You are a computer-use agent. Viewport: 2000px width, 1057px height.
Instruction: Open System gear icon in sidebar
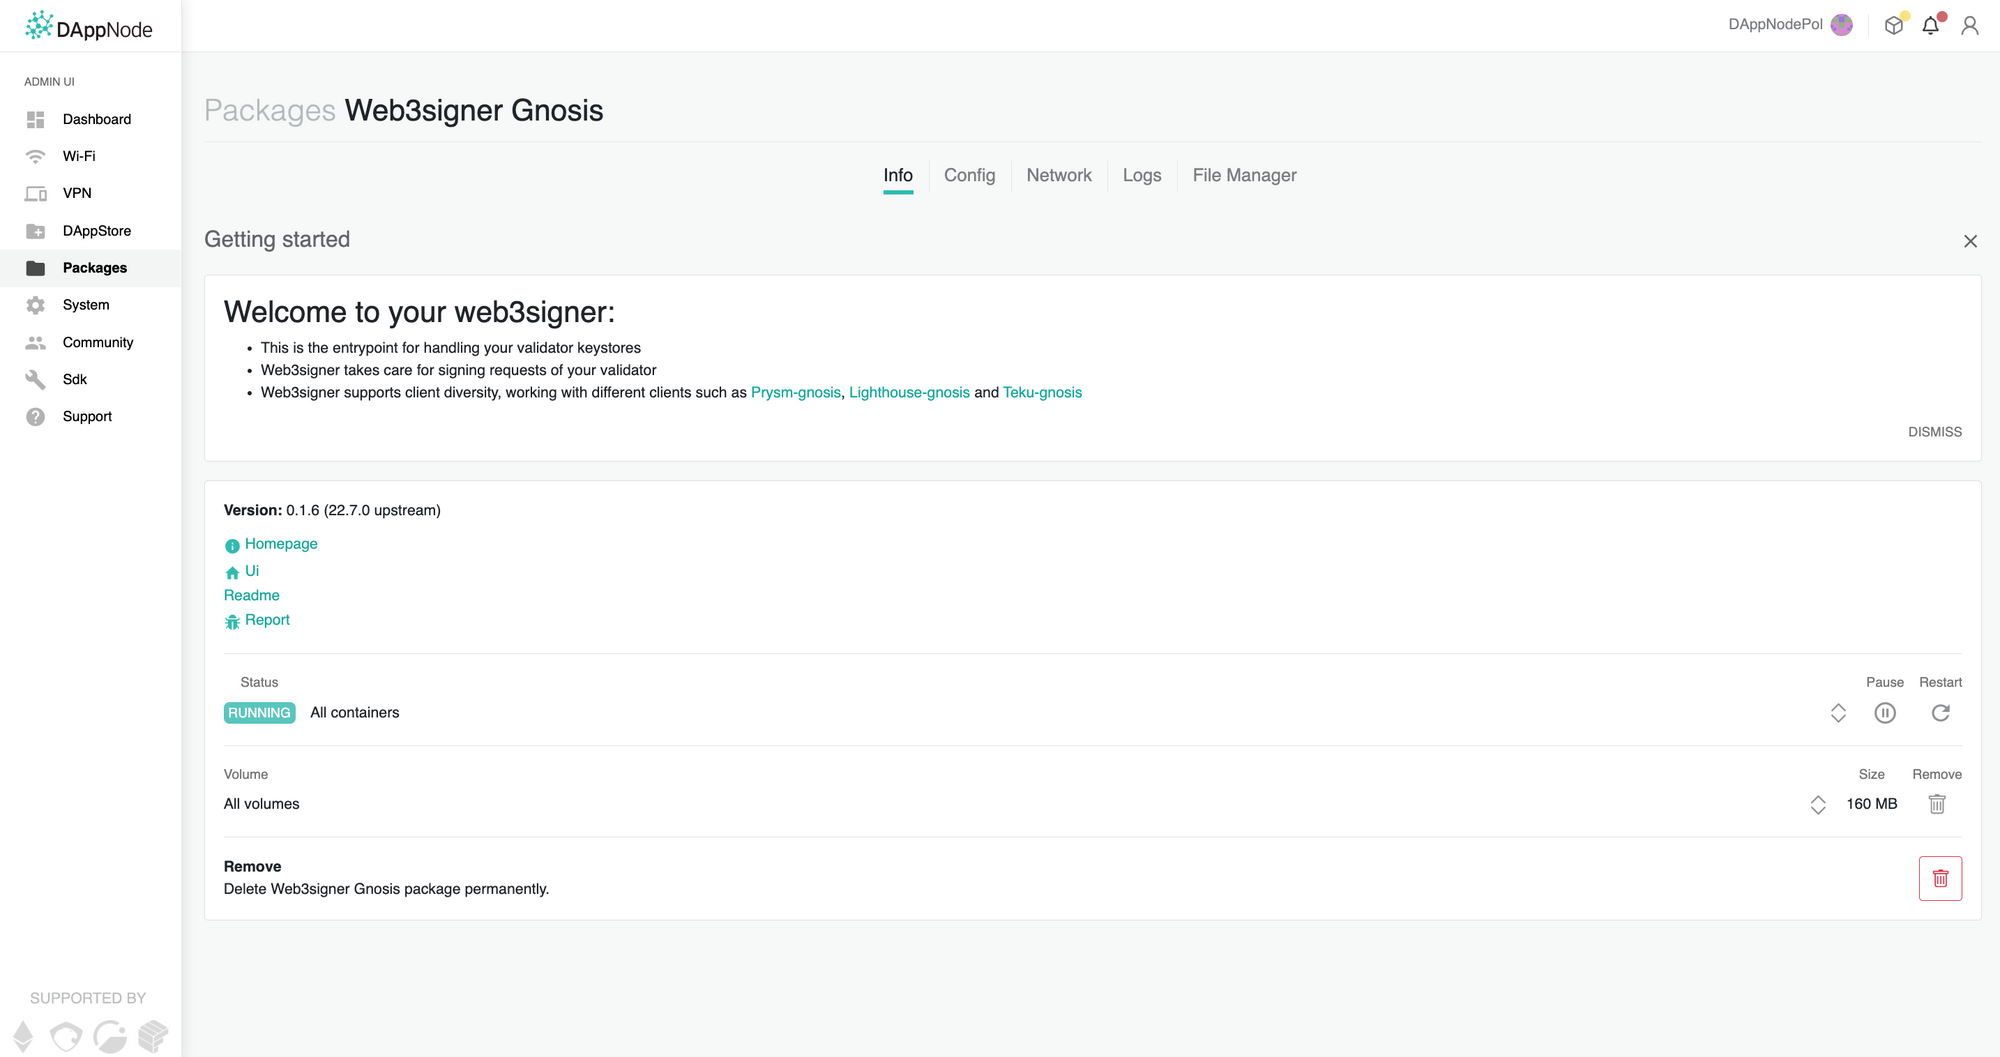[35, 305]
